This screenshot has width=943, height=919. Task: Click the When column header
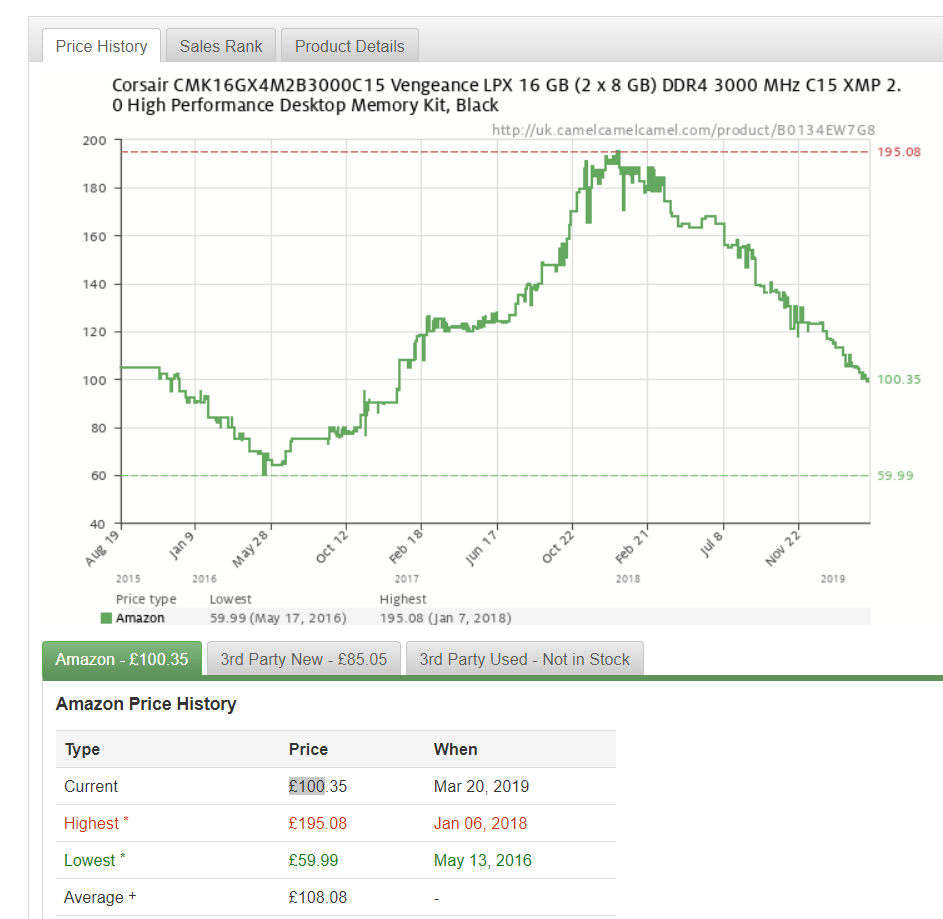coord(455,749)
